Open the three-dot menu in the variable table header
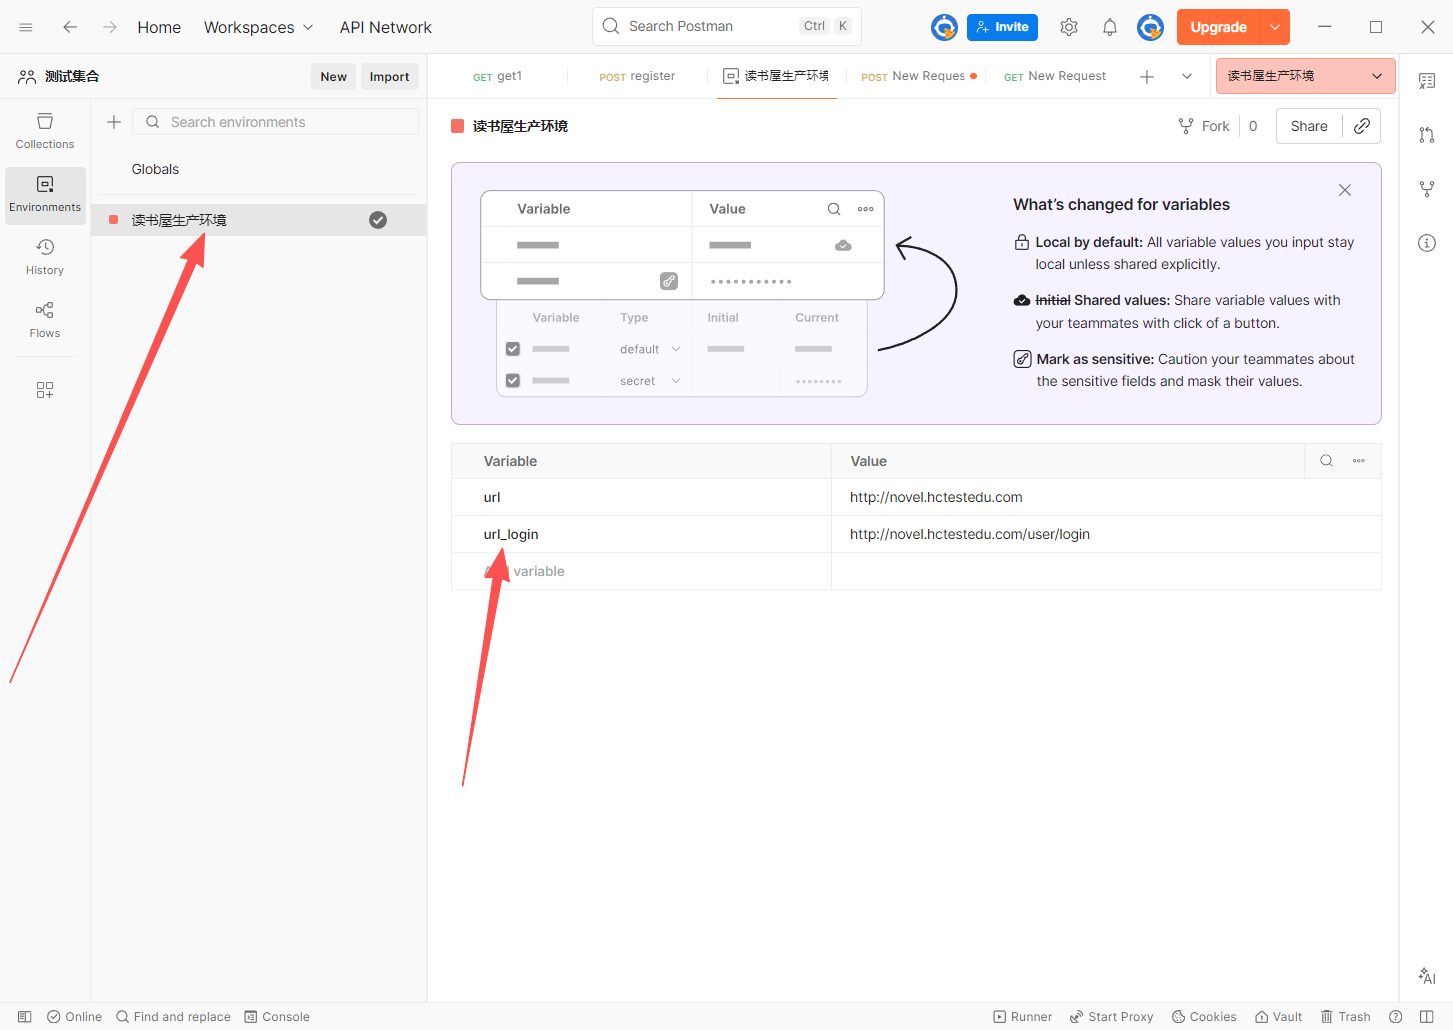Viewport: 1453px width, 1030px height. click(x=1359, y=461)
